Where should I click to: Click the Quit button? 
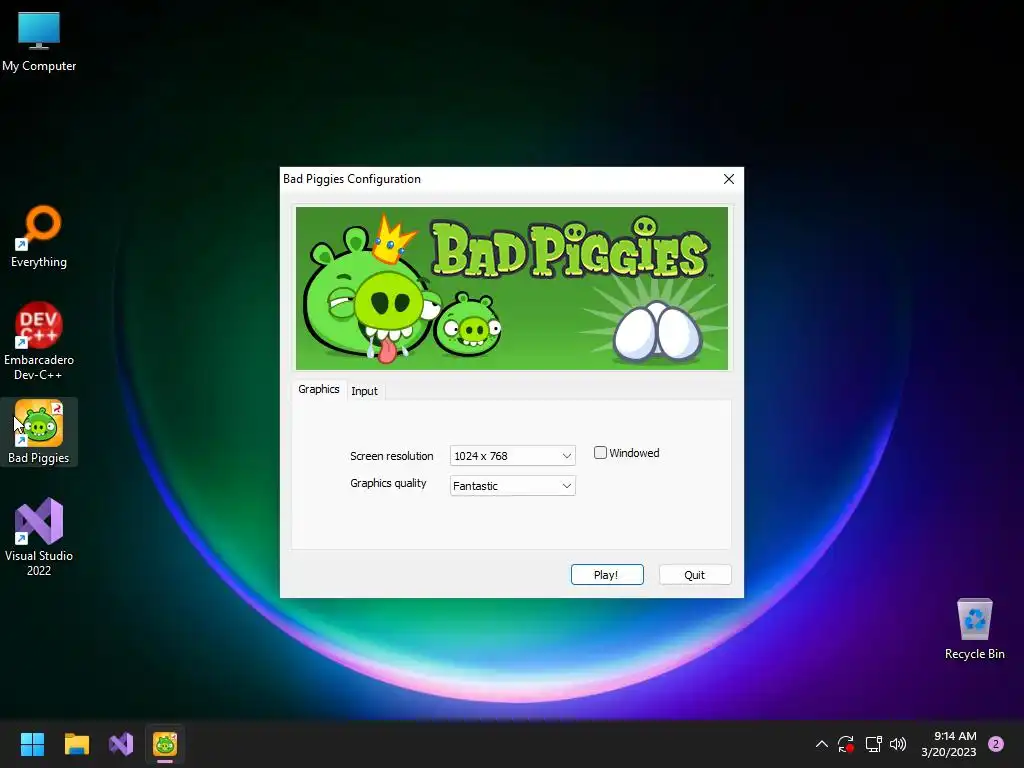(x=695, y=575)
